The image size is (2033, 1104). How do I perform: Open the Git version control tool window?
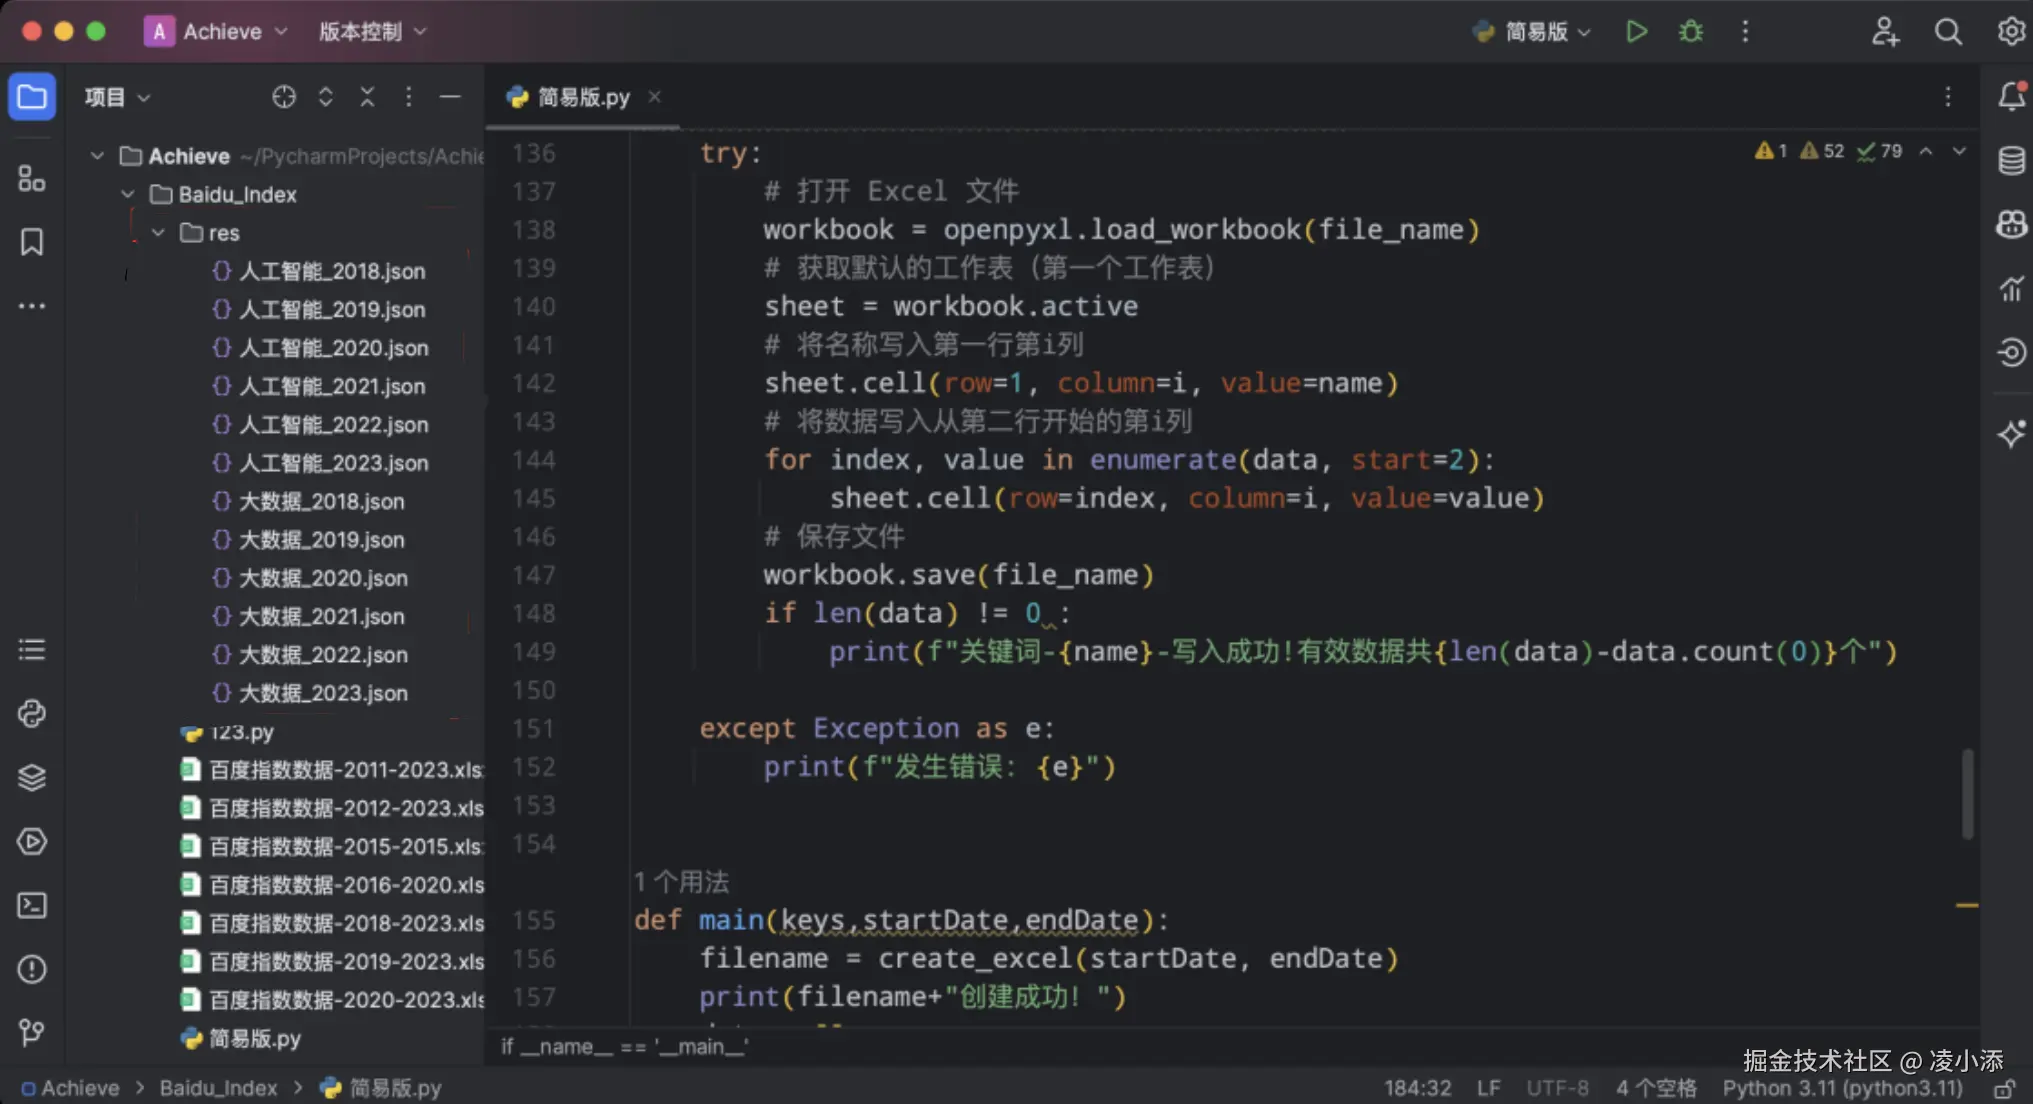(x=32, y=1032)
